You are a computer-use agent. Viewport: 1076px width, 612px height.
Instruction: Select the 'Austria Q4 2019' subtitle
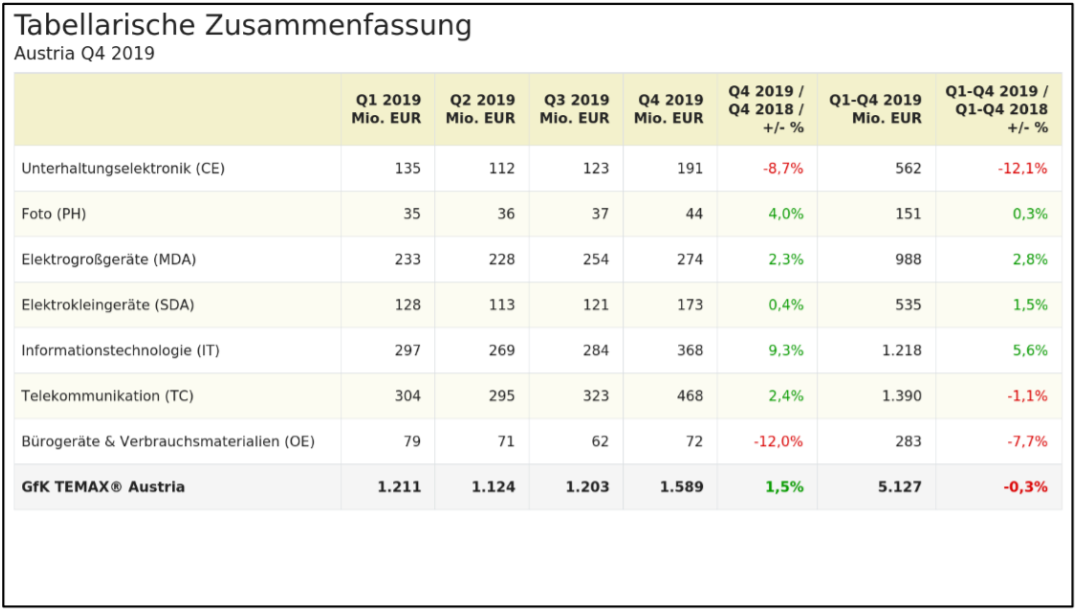pyautogui.click(x=85, y=54)
